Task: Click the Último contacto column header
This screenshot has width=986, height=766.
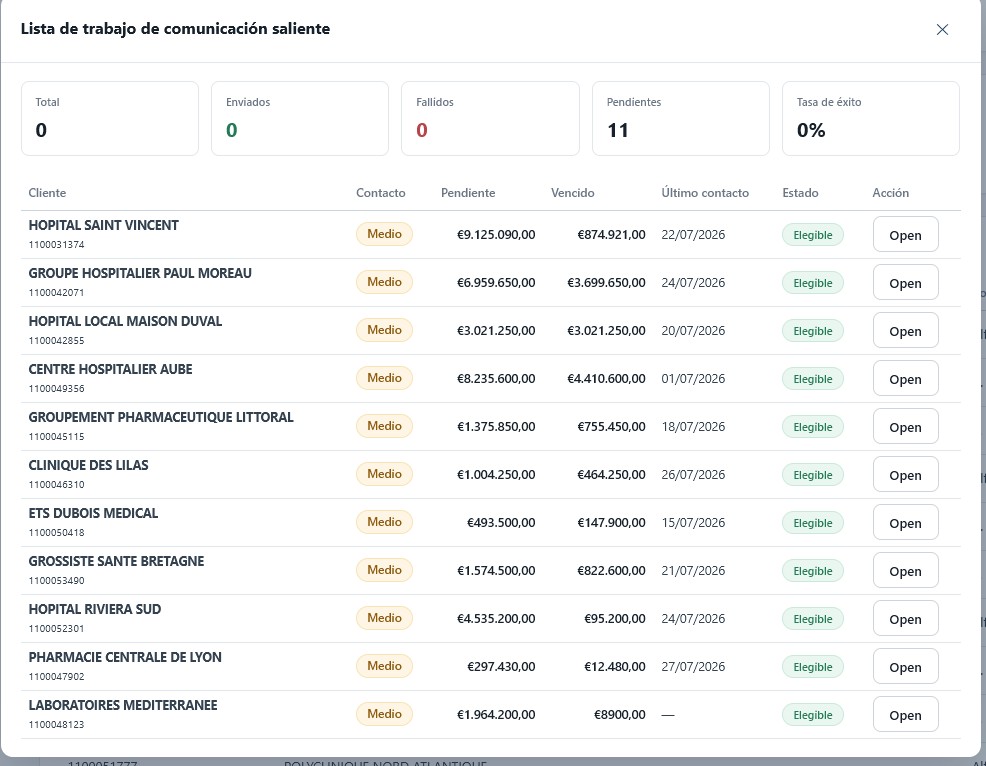Action: pos(705,193)
